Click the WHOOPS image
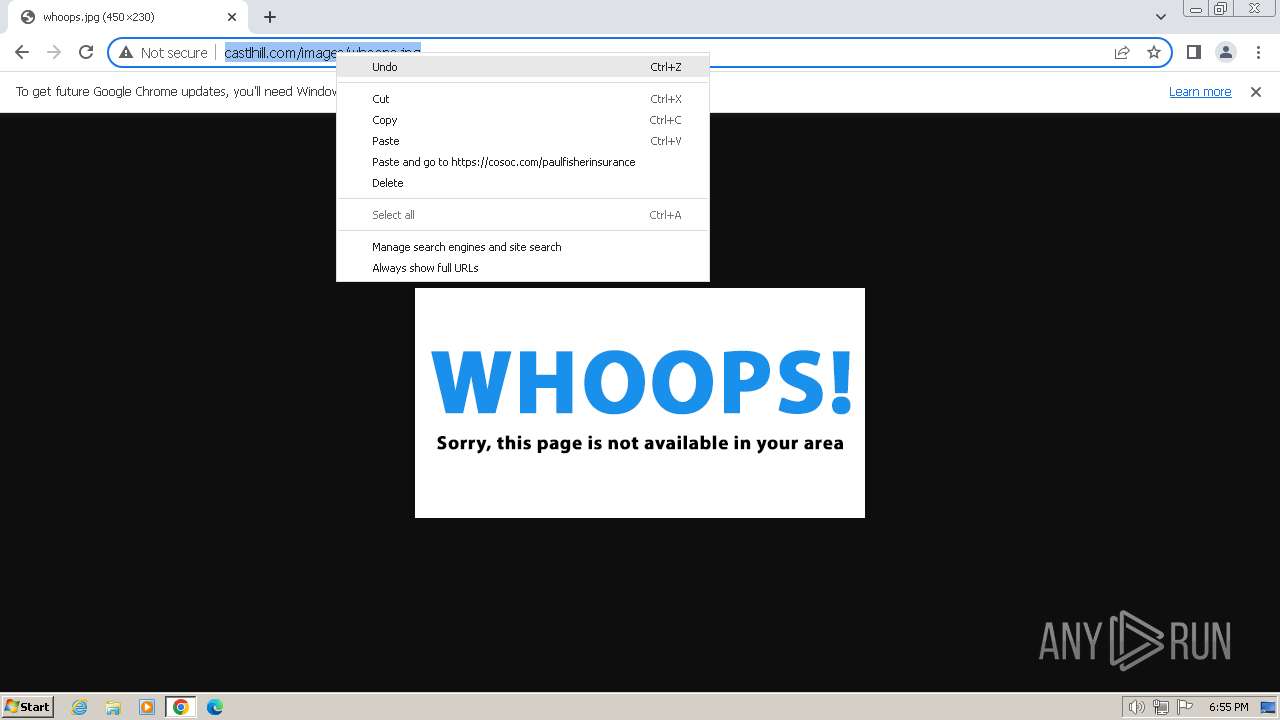The width and height of the screenshot is (1280, 720). [640, 403]
